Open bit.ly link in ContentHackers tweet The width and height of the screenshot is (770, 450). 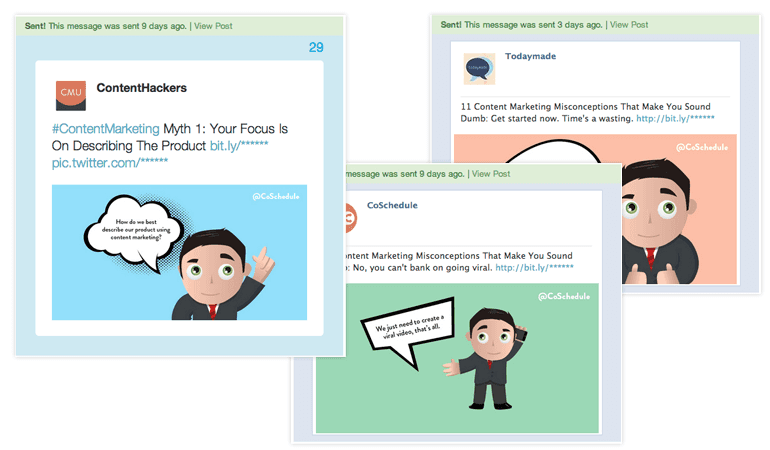pyautogui.click(x=239, y=145)
